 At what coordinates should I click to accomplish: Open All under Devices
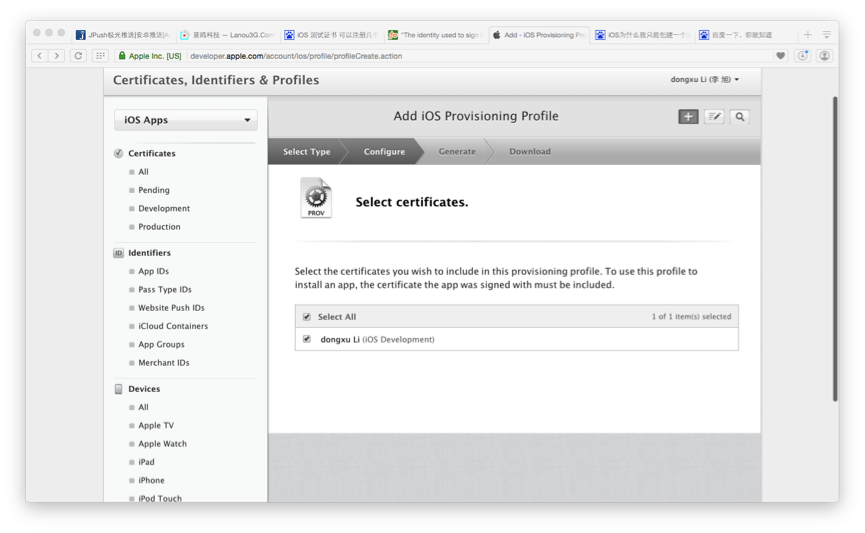coord(143,407)
